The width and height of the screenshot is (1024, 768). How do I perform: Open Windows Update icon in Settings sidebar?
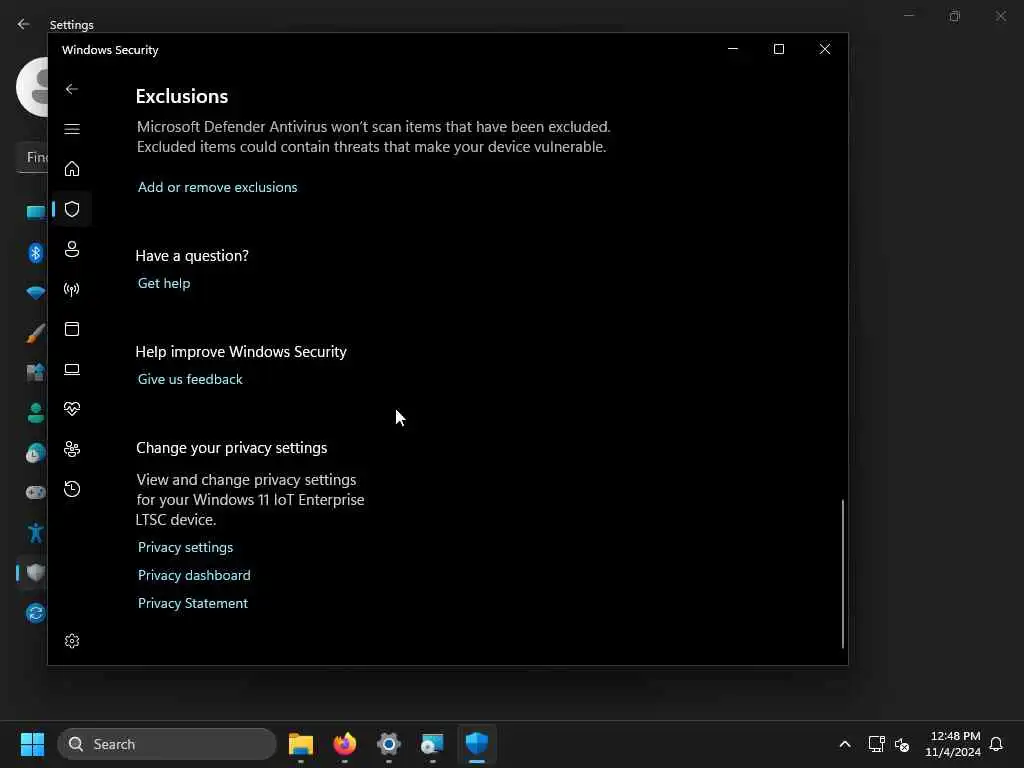35,613
